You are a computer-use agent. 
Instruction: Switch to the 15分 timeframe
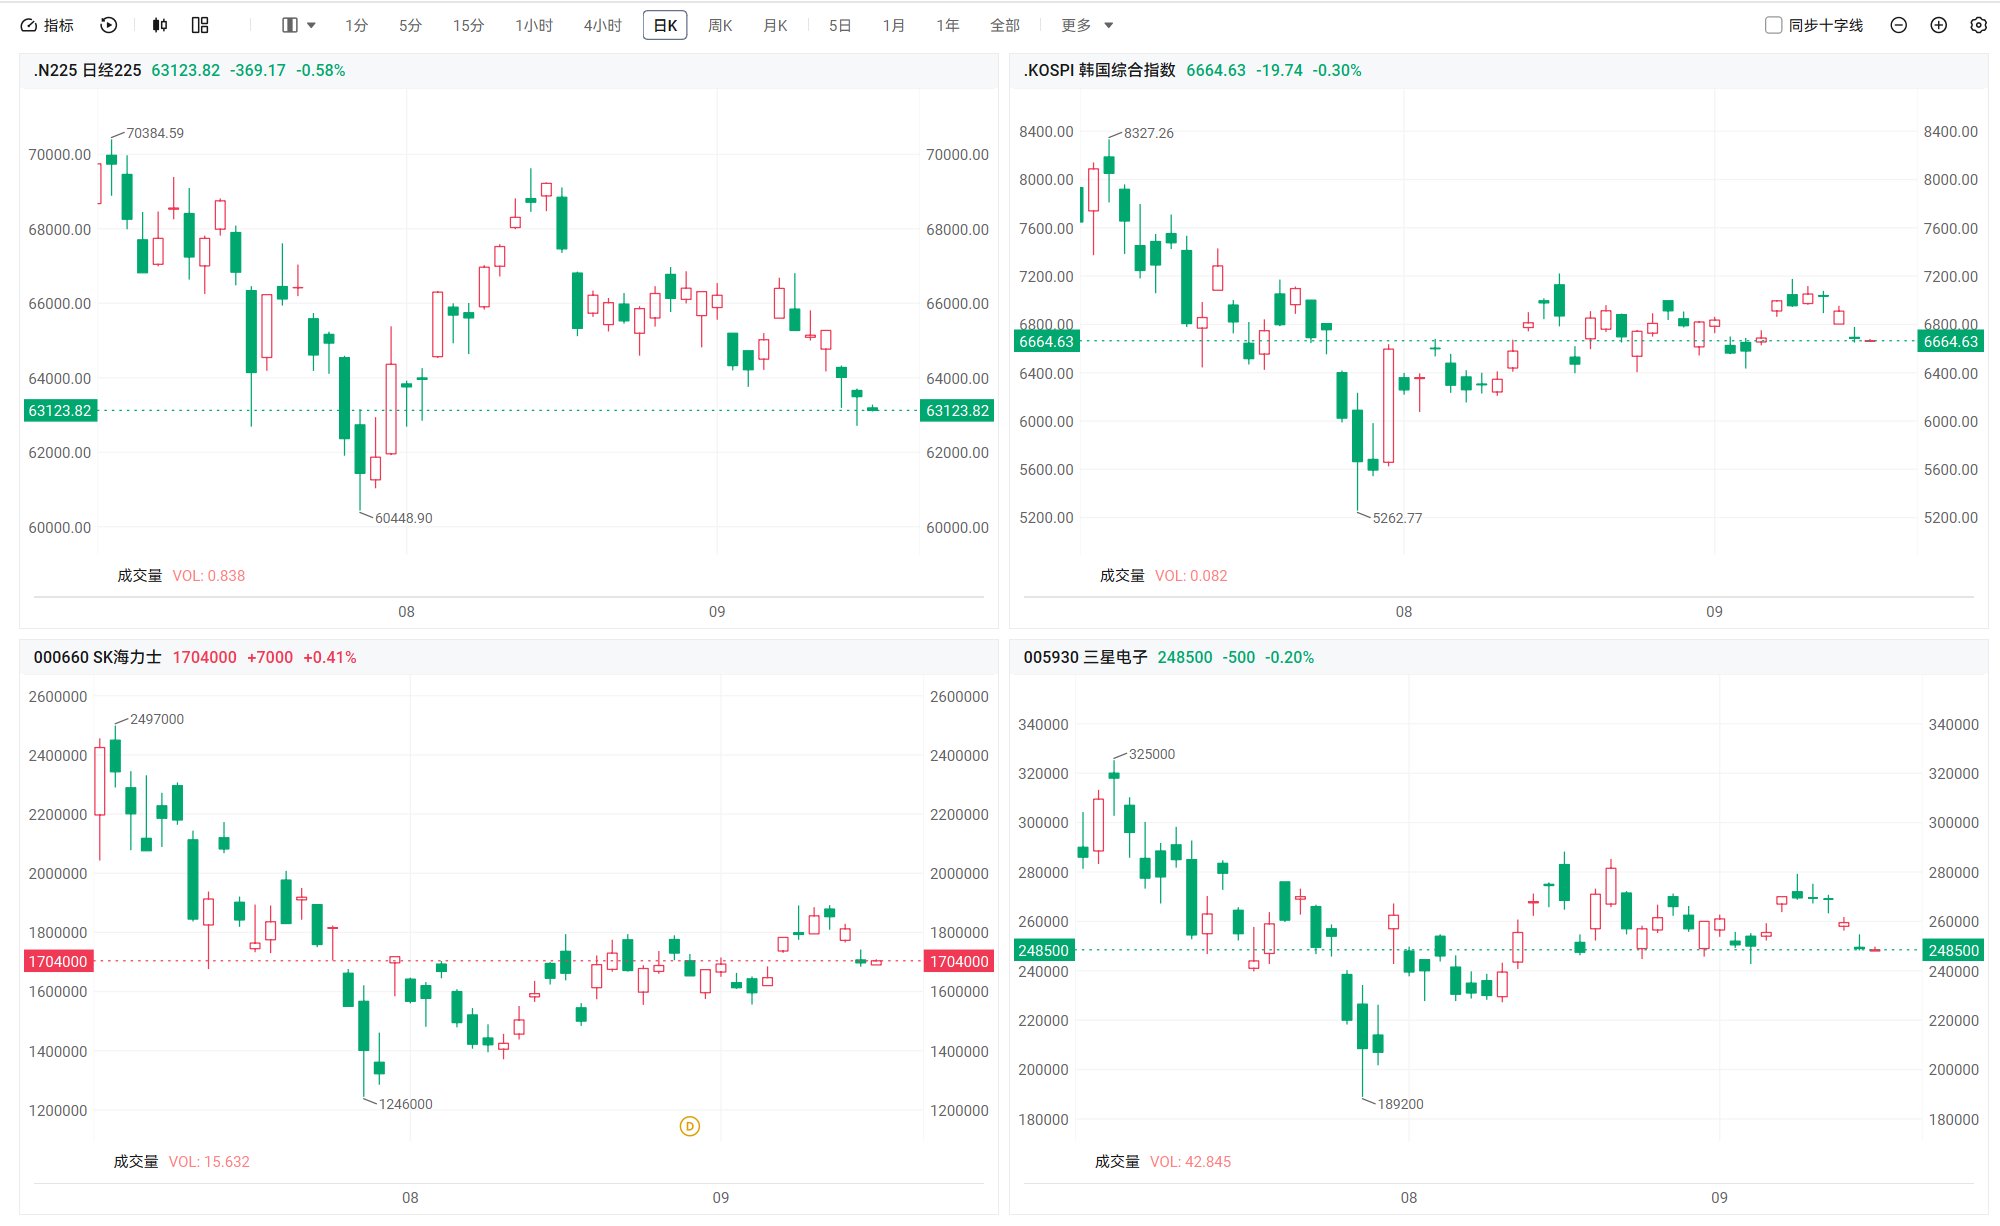(468, 25)
